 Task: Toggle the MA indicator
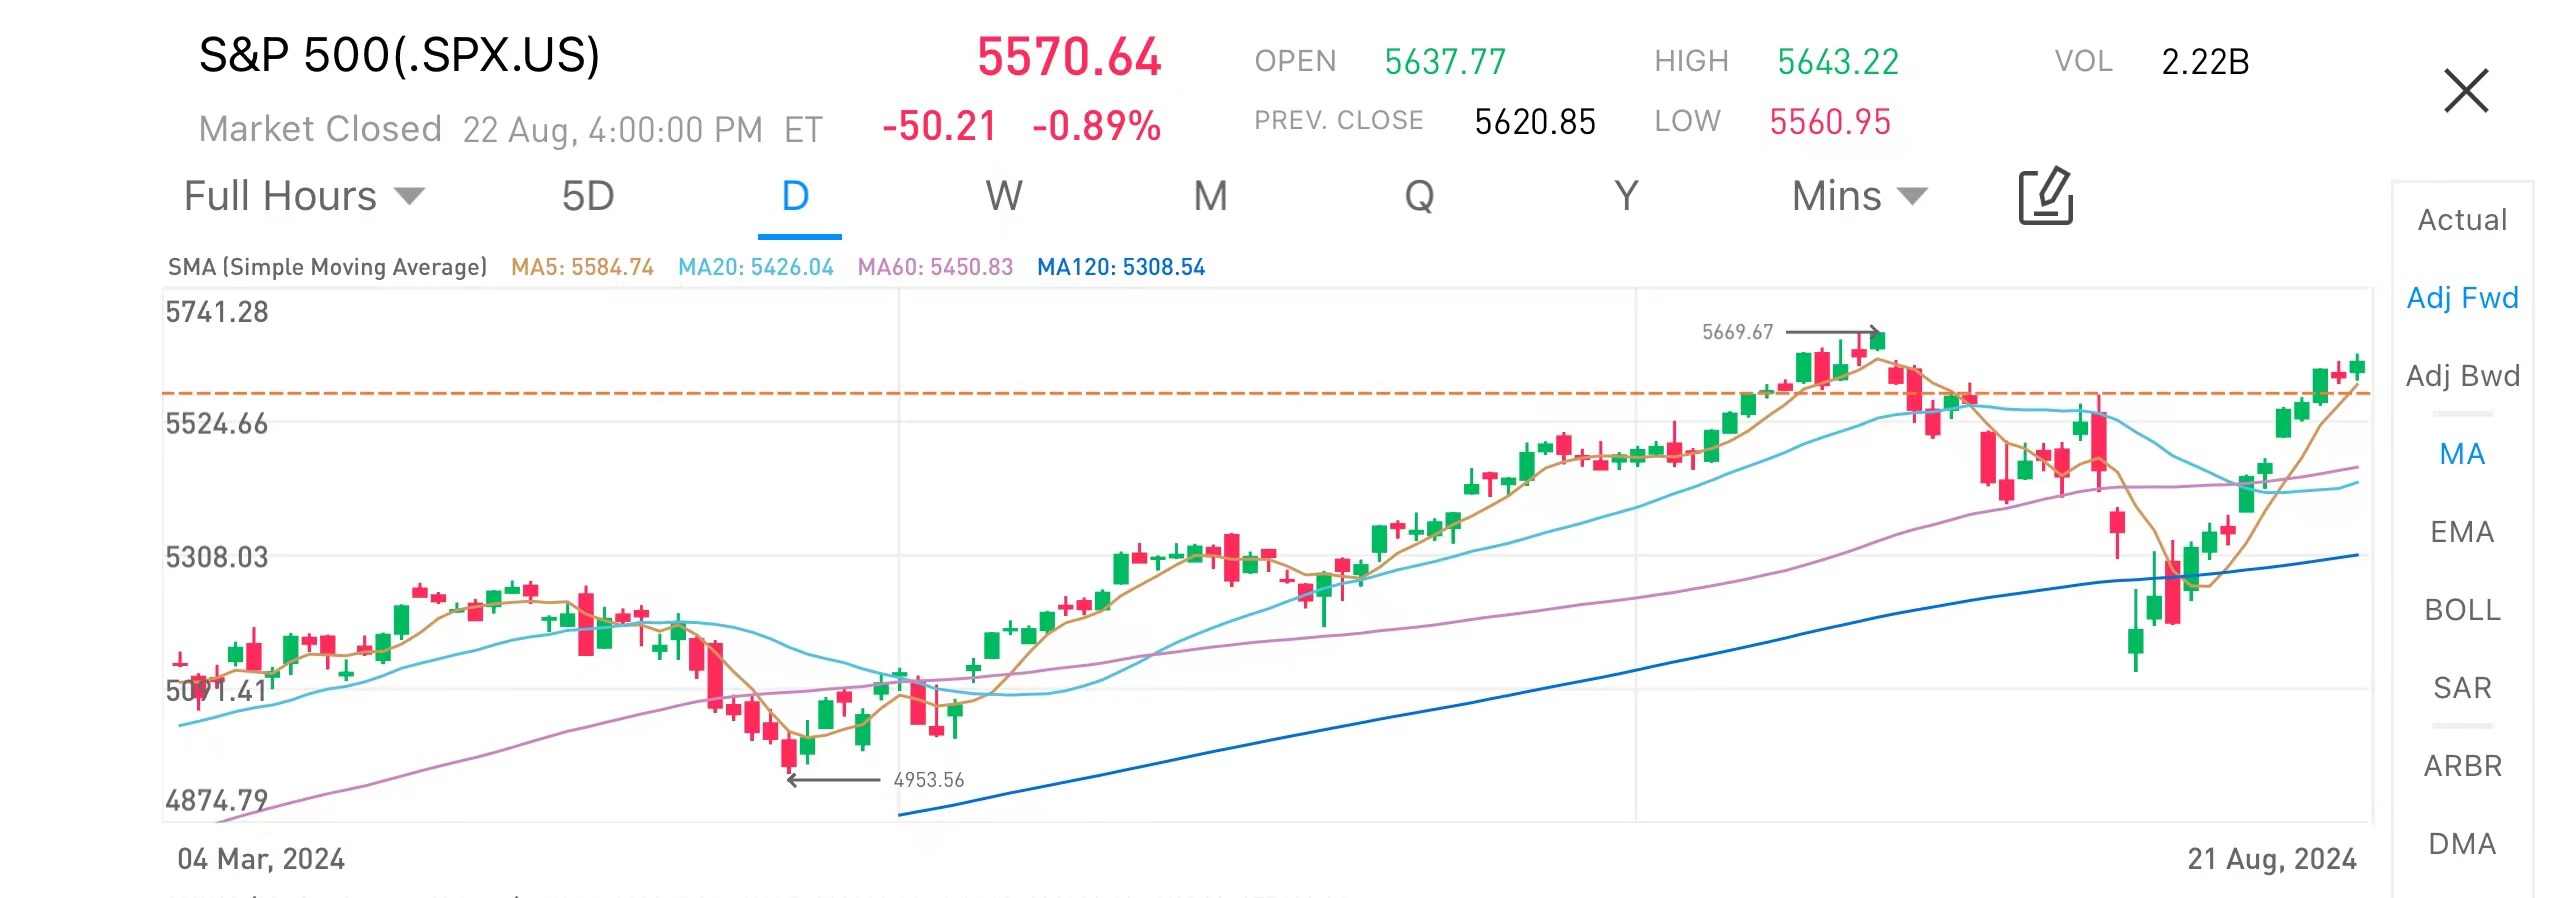pyautogui.click(x=2462, y=454)
